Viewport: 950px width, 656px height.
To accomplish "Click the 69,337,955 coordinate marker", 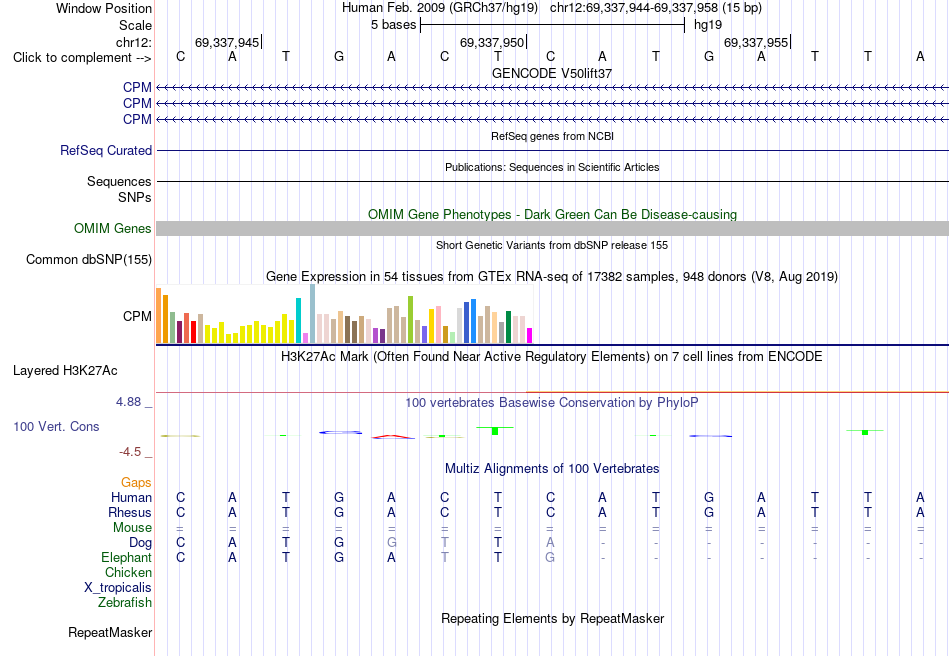I will tap(756, 42).
